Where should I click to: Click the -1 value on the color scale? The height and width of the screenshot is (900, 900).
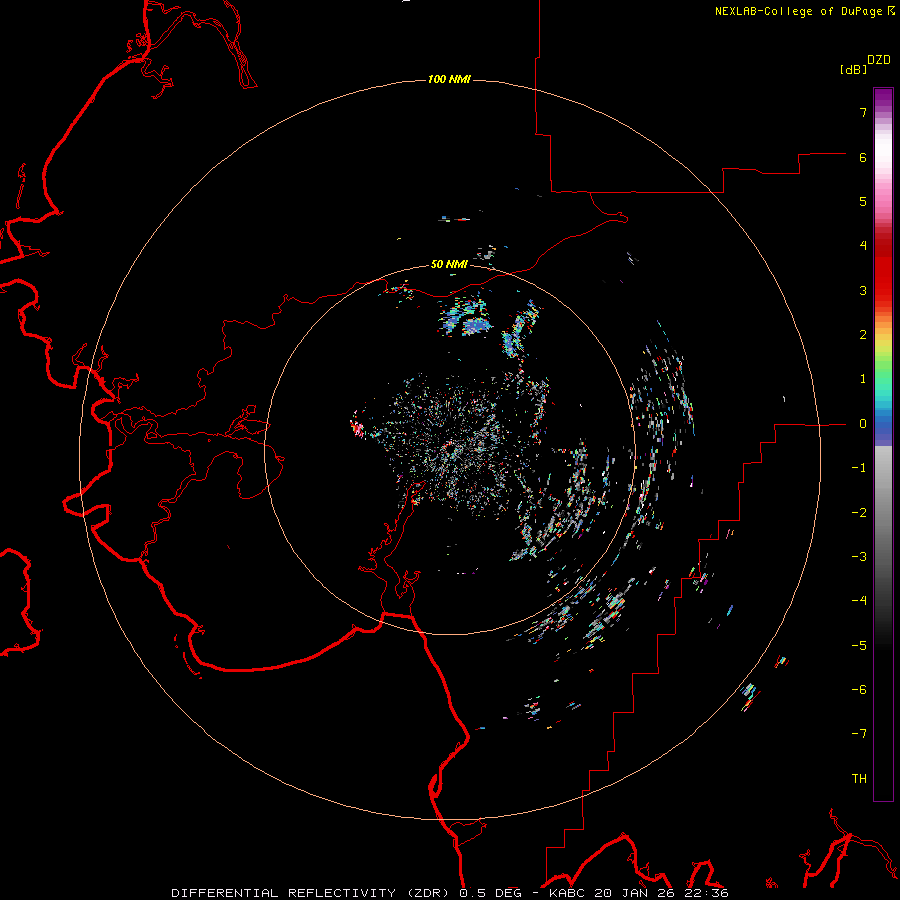pos(859,468)
